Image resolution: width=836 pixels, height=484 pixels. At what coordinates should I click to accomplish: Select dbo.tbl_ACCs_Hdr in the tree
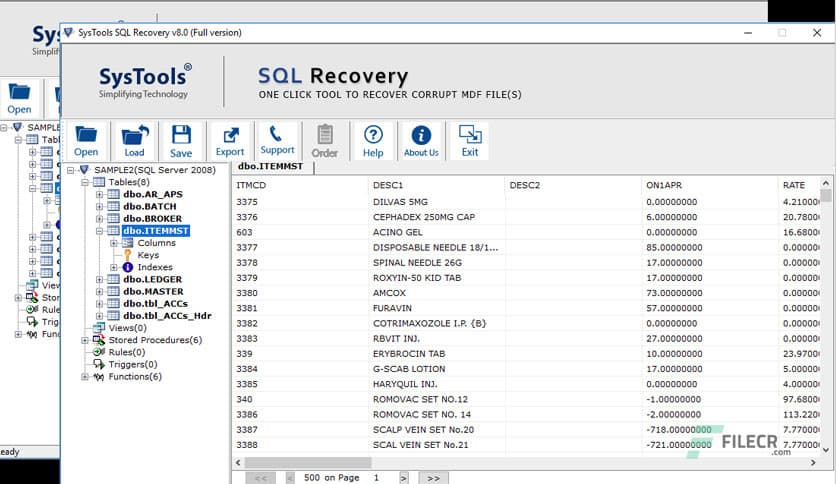coord(167,316)
